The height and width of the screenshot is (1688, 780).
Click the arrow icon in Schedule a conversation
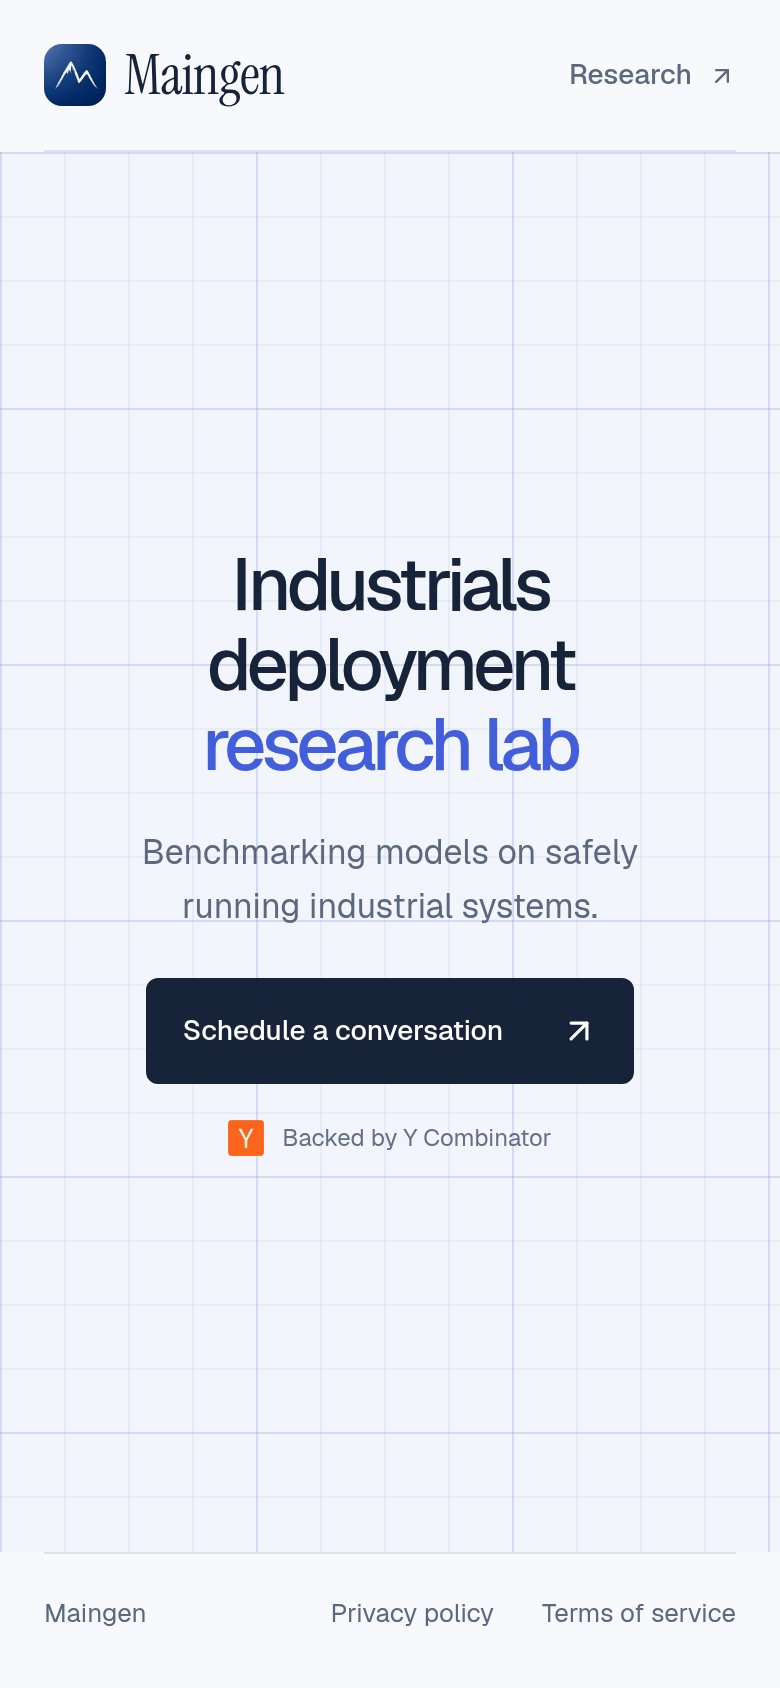579,1031
